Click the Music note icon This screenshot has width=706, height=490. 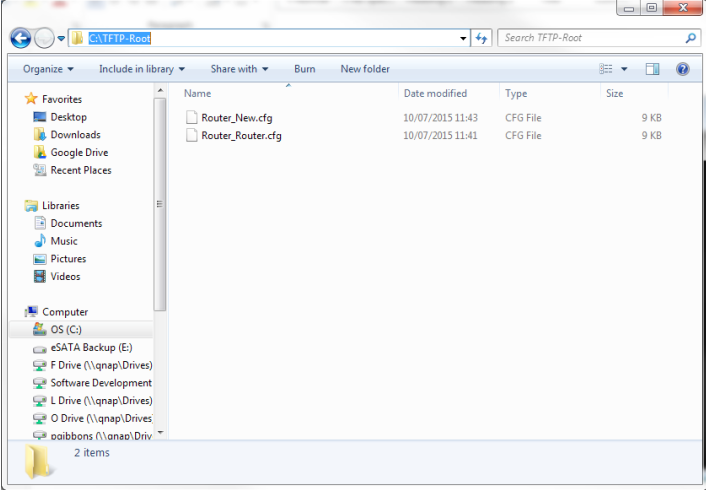[40, 240]
